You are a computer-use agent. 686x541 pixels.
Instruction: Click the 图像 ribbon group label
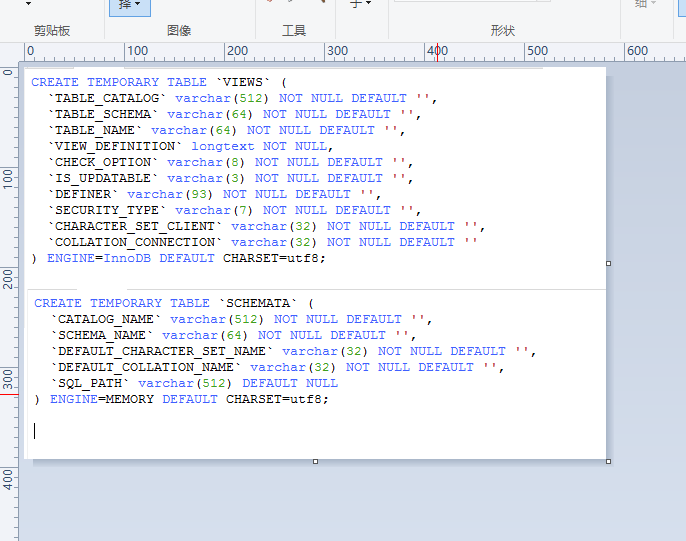179,31
